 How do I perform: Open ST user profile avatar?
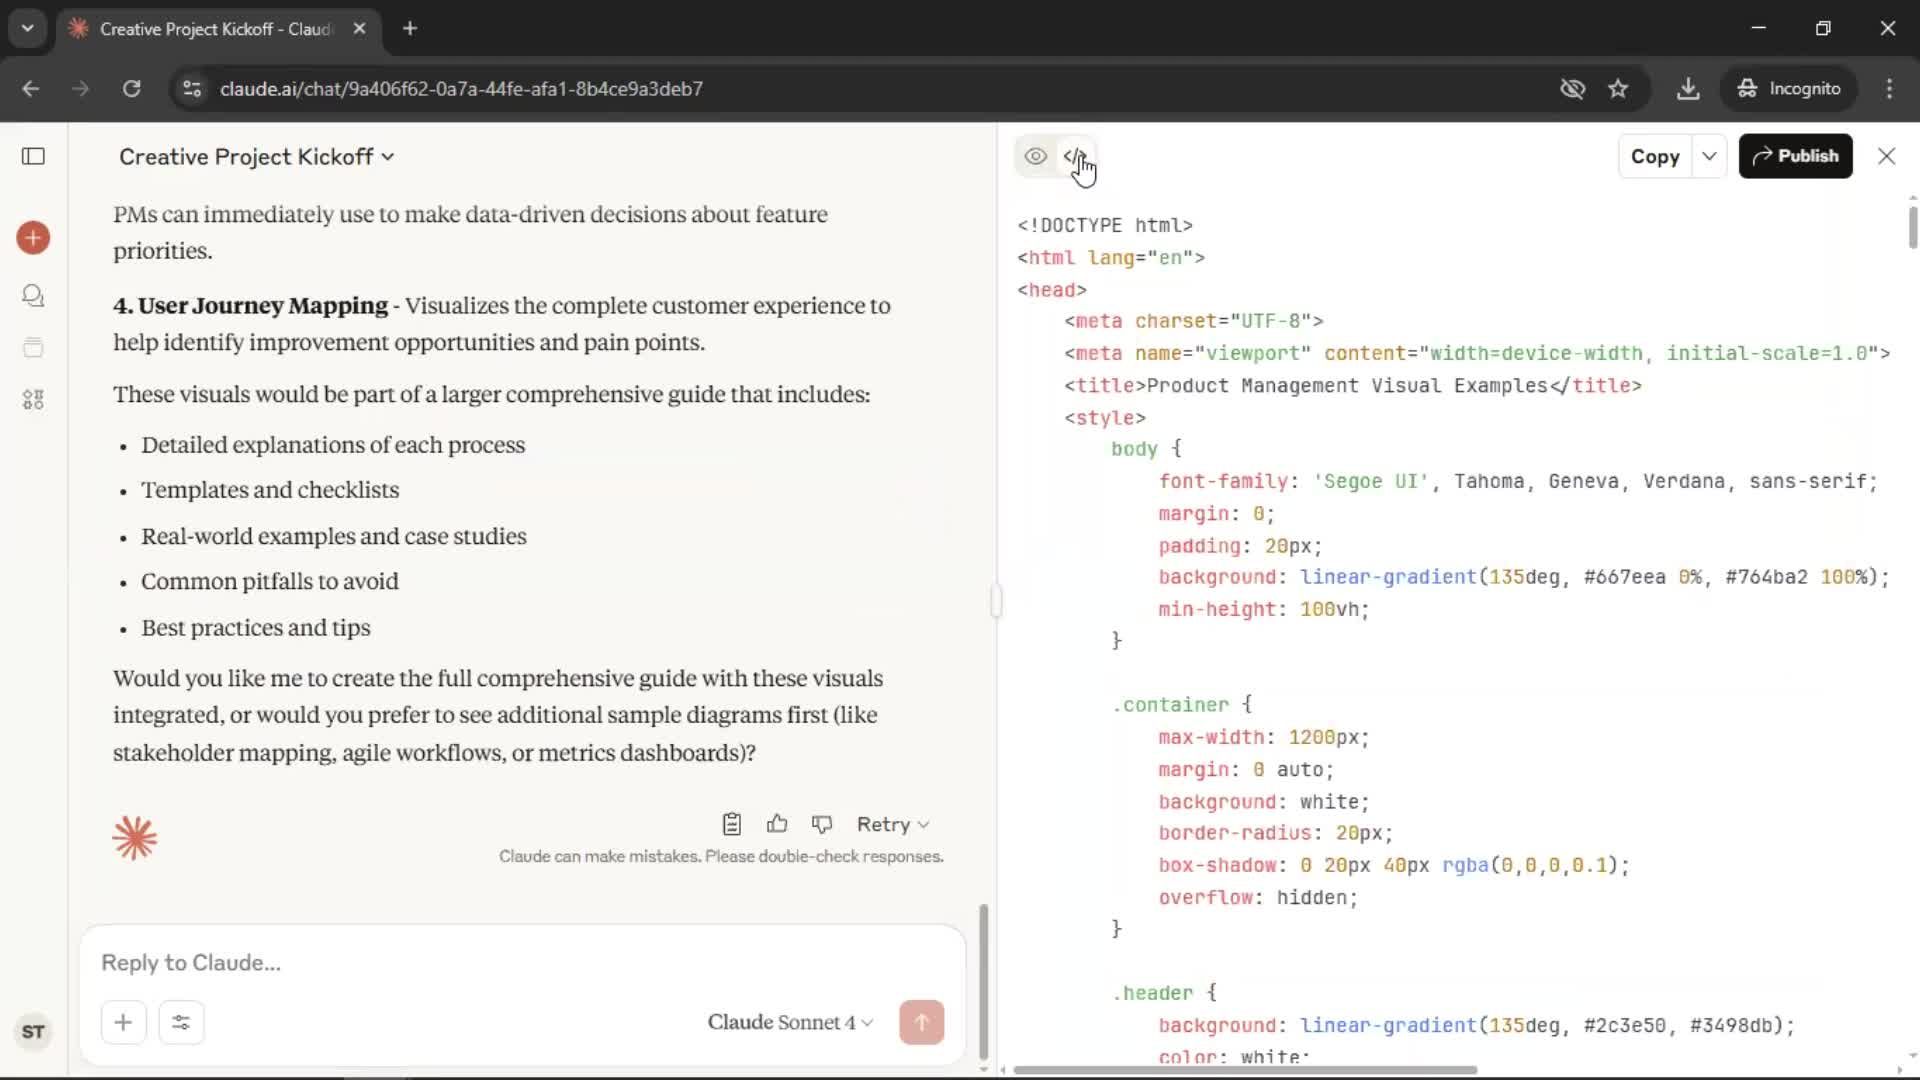coord(33,1032)
